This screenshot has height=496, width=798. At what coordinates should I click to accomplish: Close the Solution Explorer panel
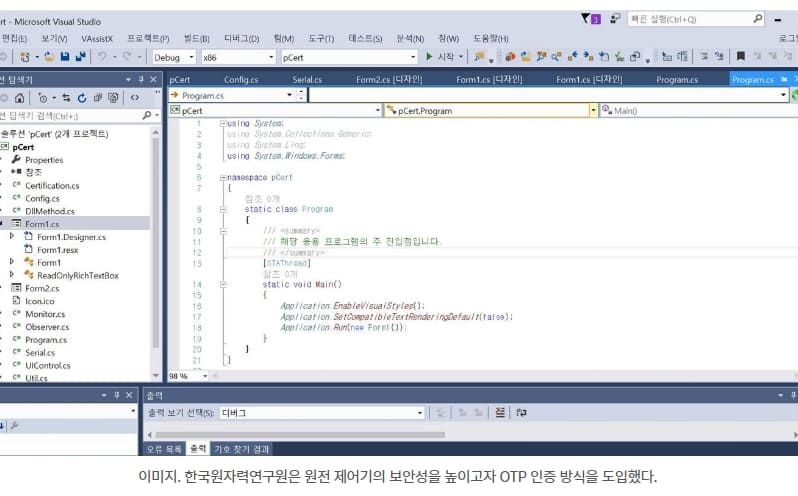(153, 79)
